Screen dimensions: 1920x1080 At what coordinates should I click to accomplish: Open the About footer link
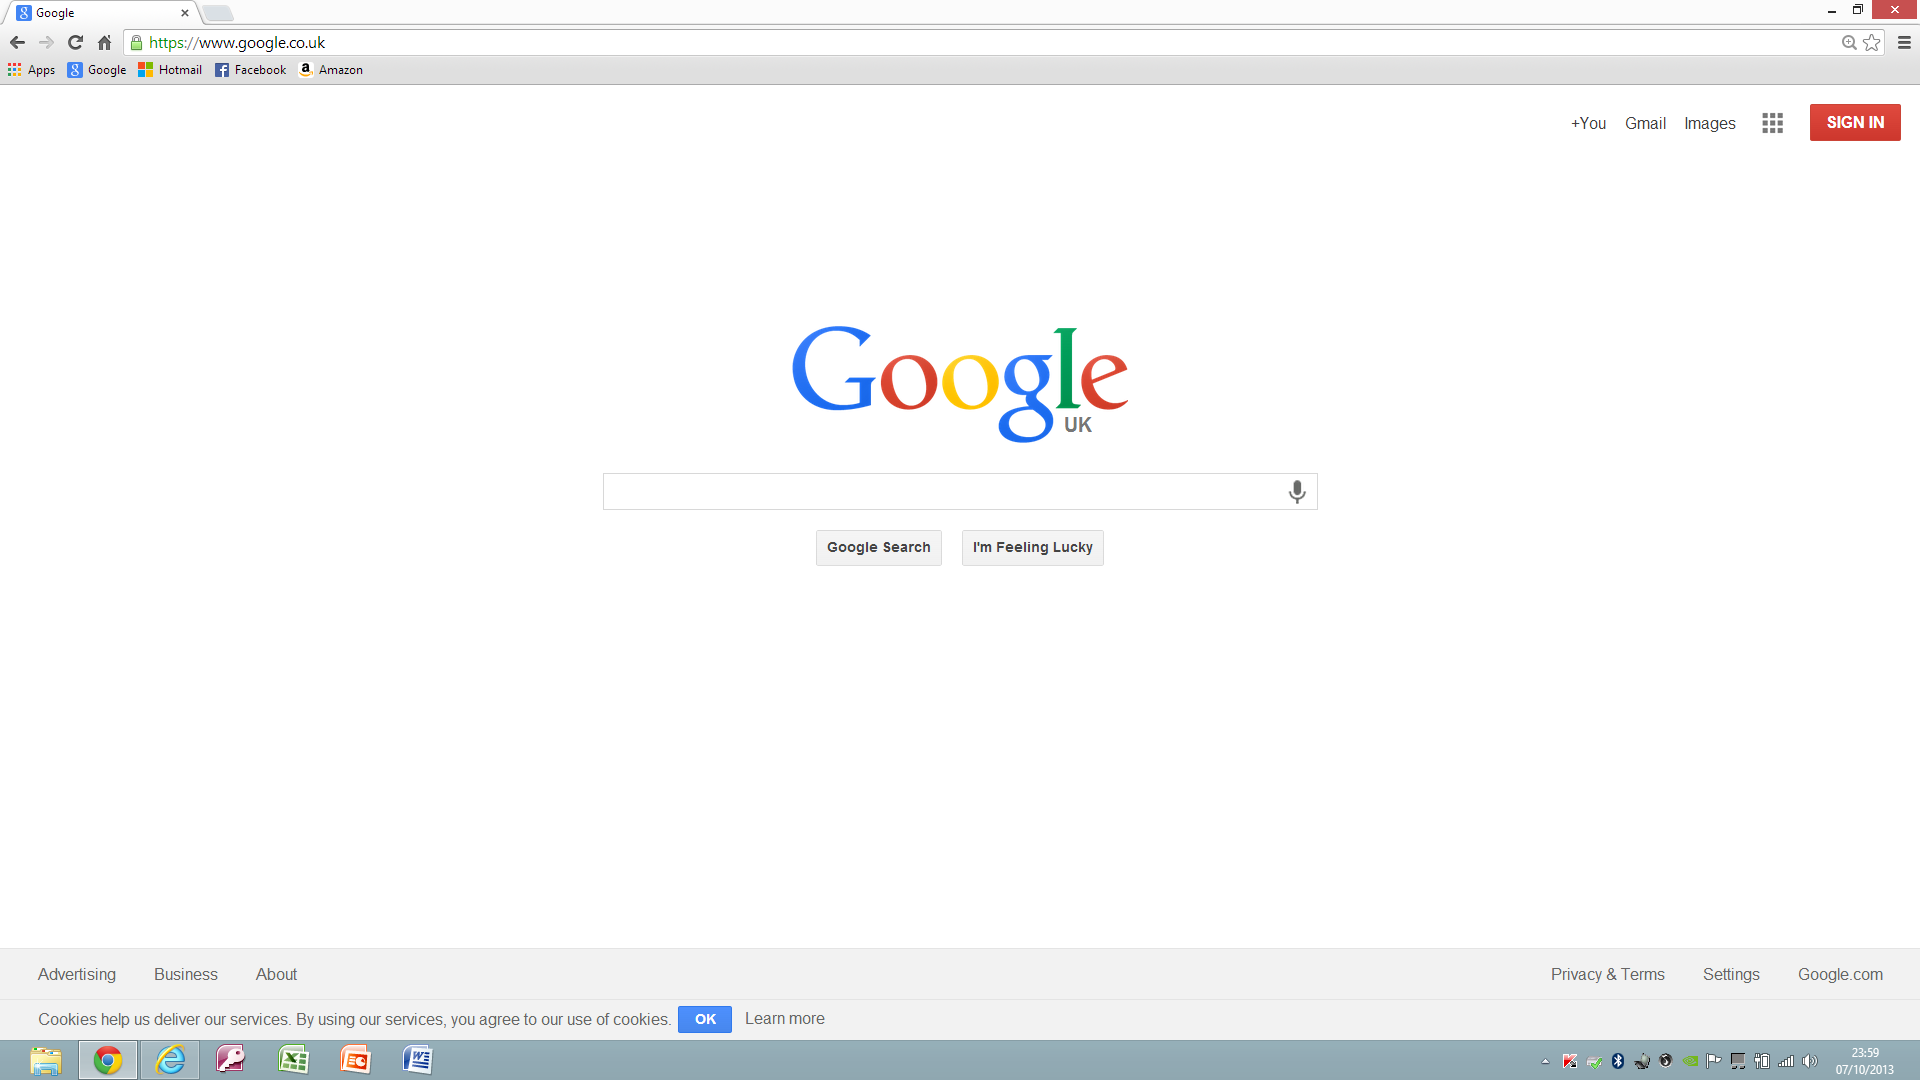pos(276,974)
